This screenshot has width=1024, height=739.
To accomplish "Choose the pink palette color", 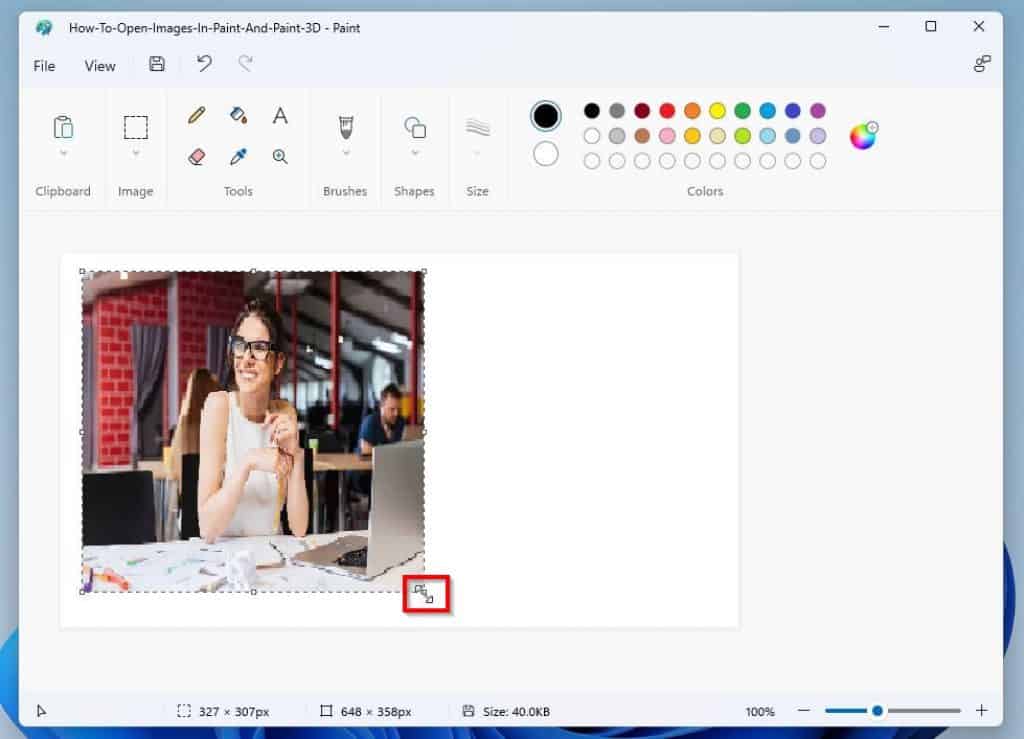I will point(667,136).
